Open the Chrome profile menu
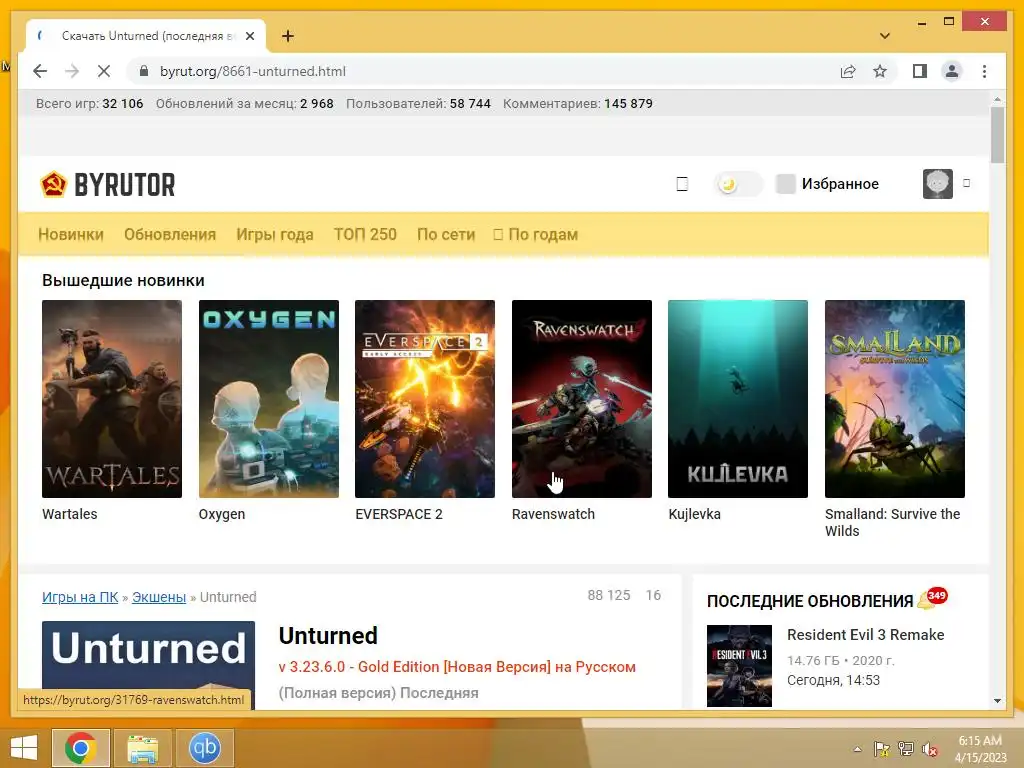The image size is (1024, 768). click(x=952, y=71)
